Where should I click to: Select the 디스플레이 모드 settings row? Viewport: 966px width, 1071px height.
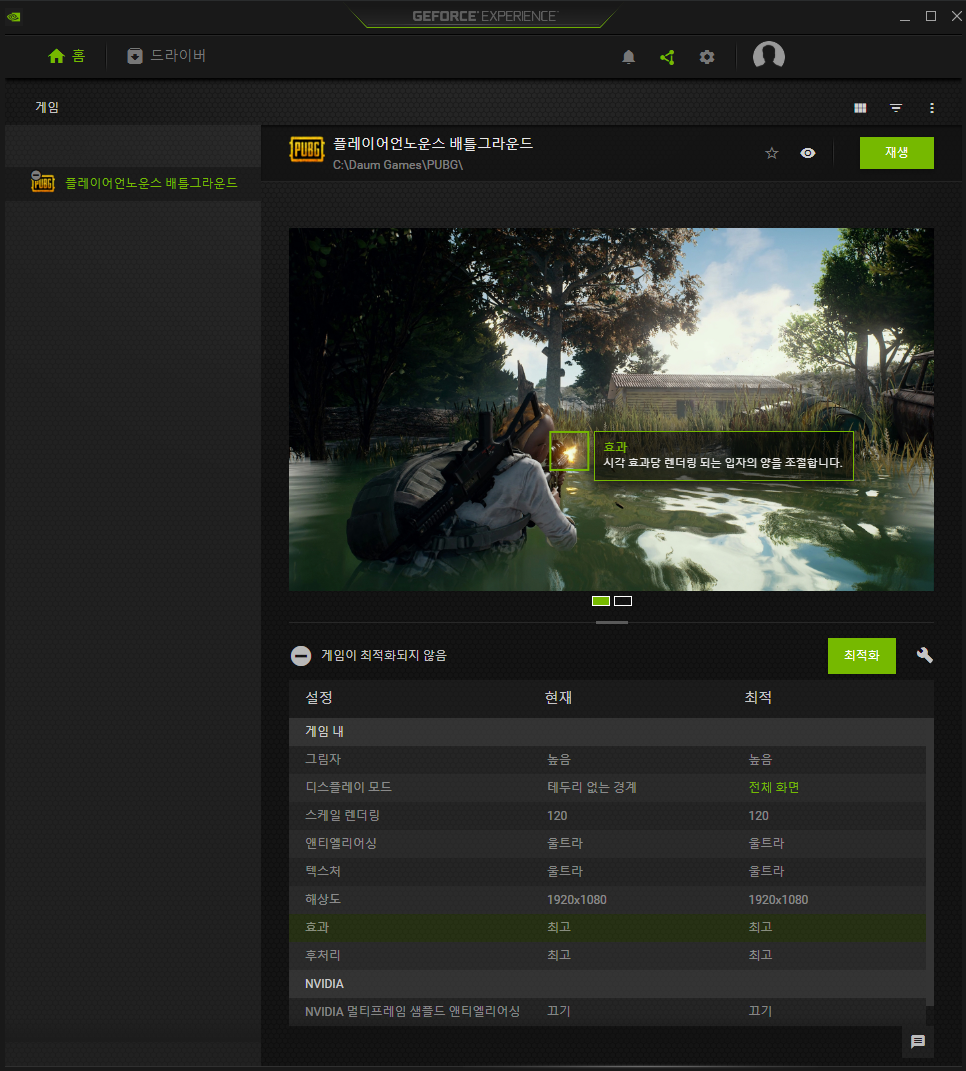(x=607, y=788)
